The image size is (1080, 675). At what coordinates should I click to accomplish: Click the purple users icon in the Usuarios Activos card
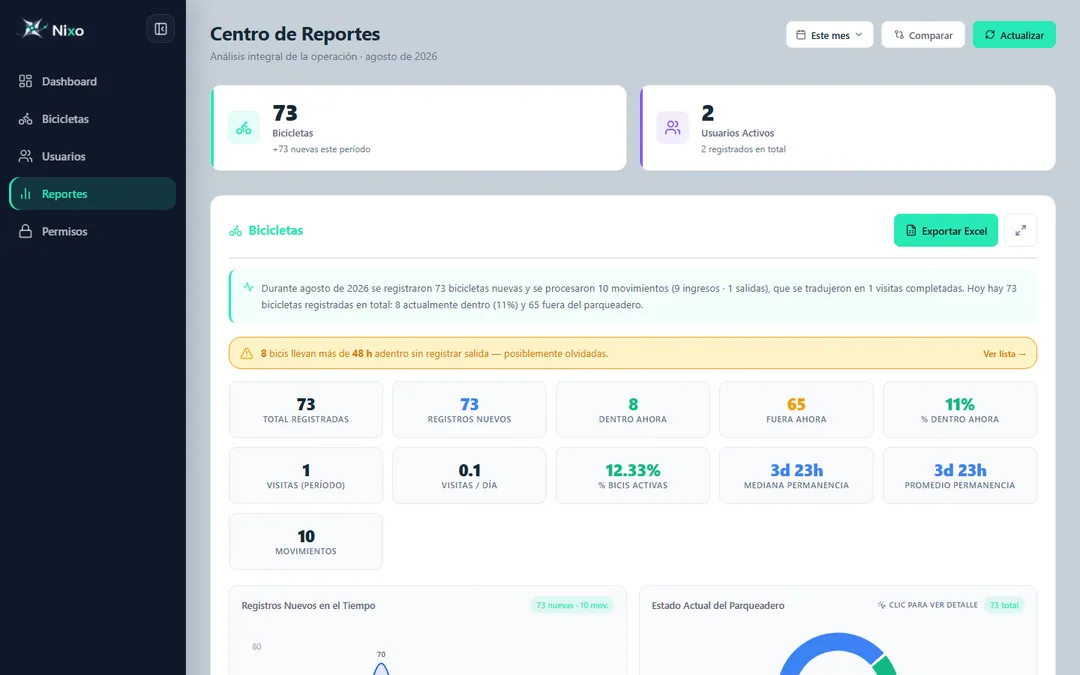[672, 128]
